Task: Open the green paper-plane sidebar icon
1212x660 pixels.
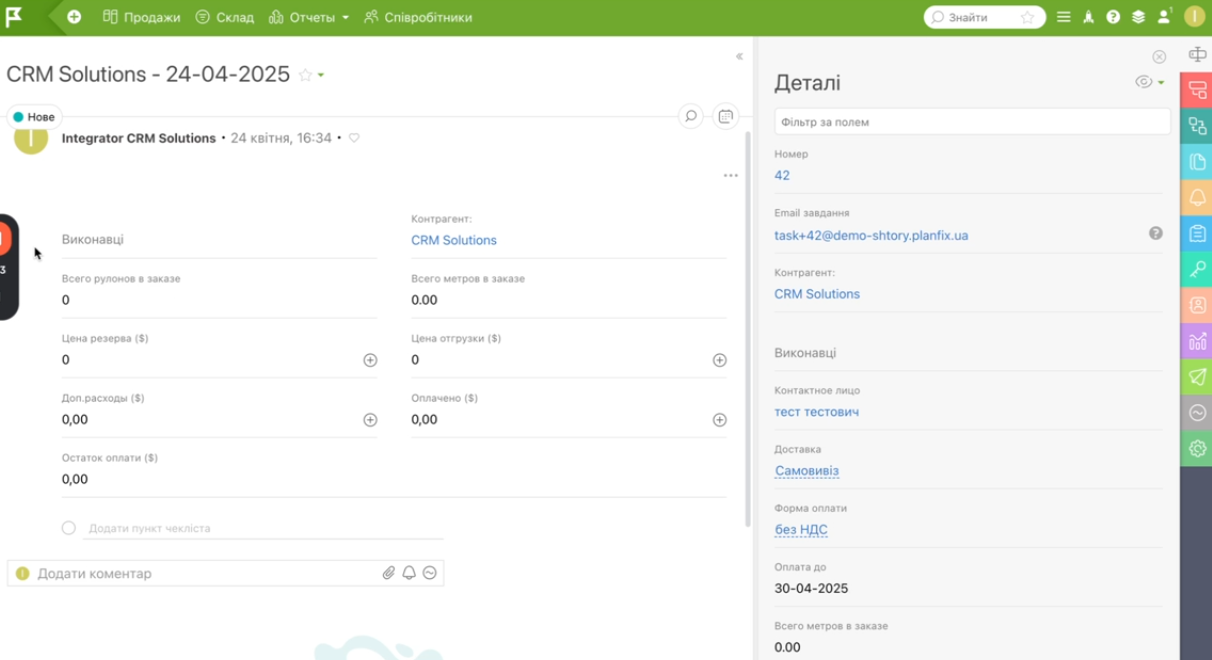Action: click(x=1197, y=378)
